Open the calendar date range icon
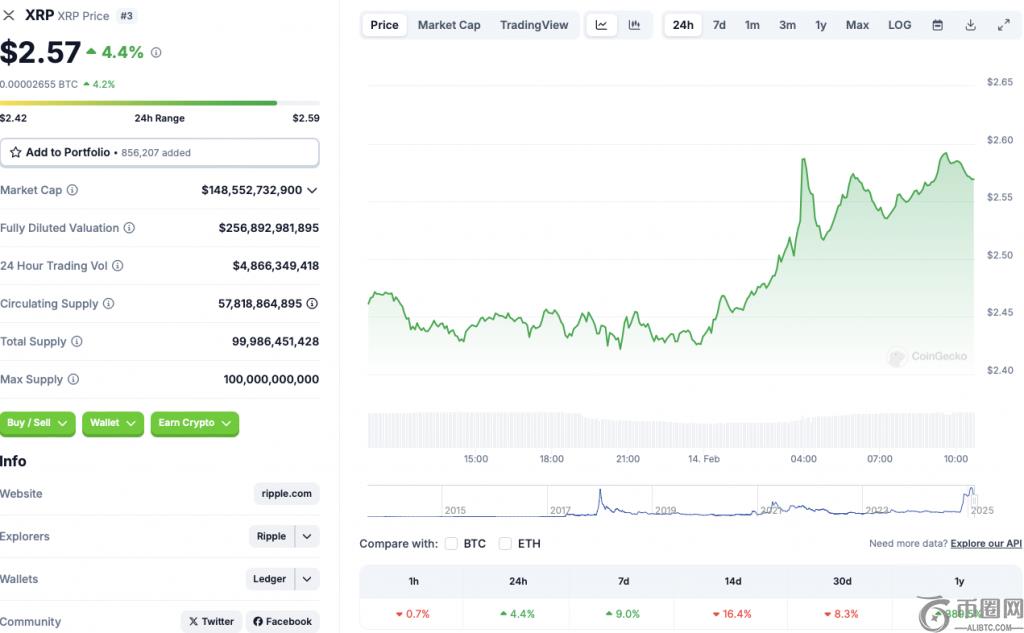This screenshot has width=1024, height=633. click(x=937, y=25)
